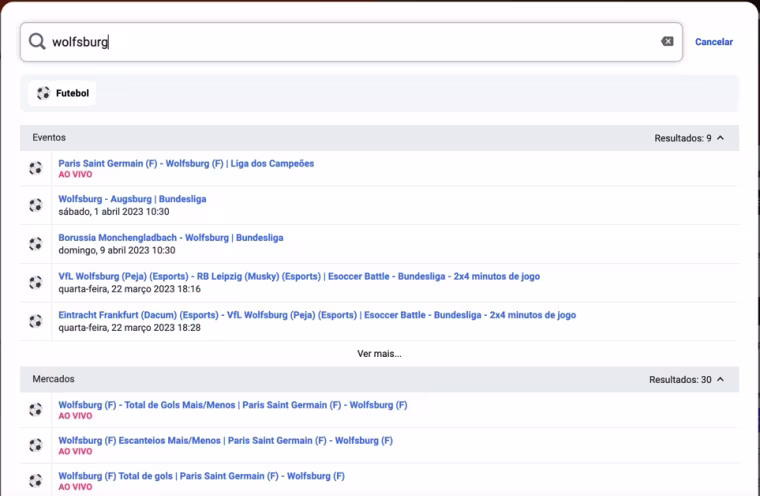Click ball icon beside Total de Gols Mais/Menos
Image resolution: width=760 pixels, height=496 pixels.
click(35, 410)
